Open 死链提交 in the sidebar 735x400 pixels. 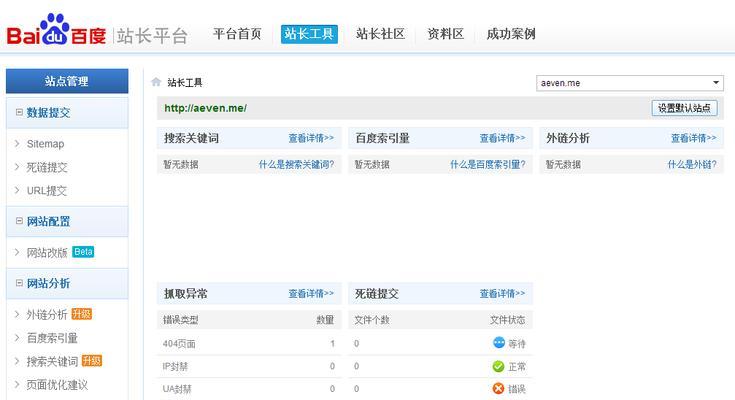(x=47, y=167)
